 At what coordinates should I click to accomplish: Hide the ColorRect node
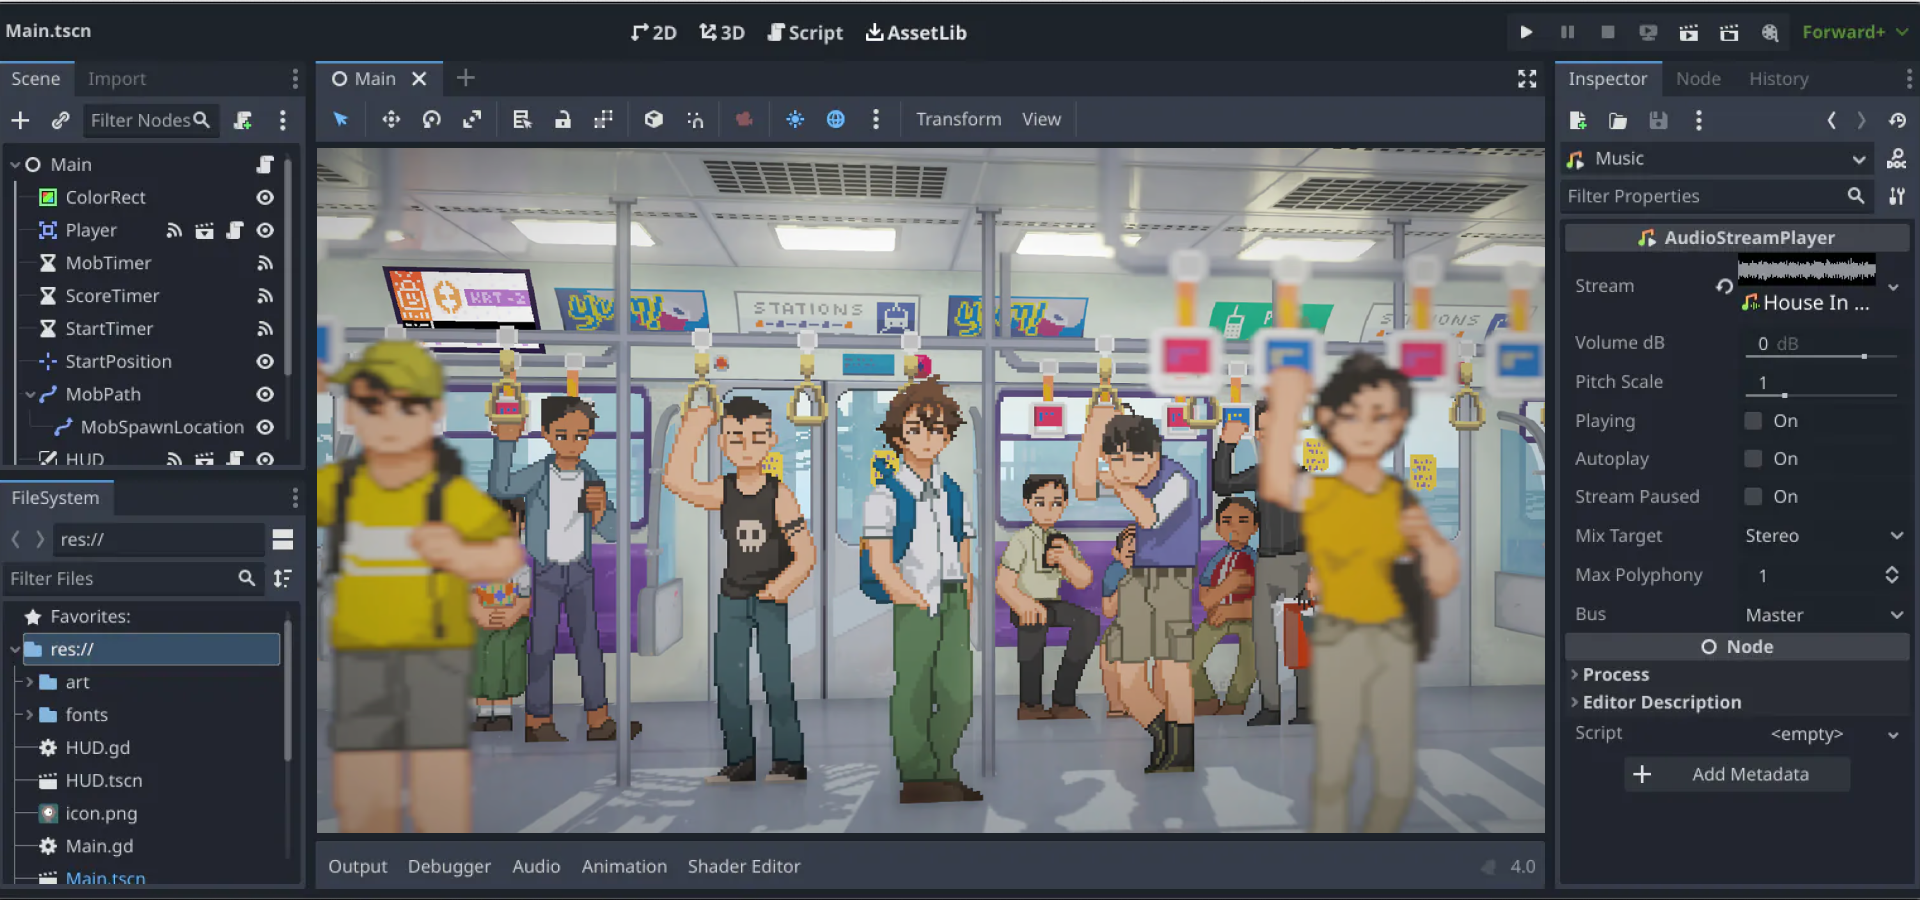265,198
